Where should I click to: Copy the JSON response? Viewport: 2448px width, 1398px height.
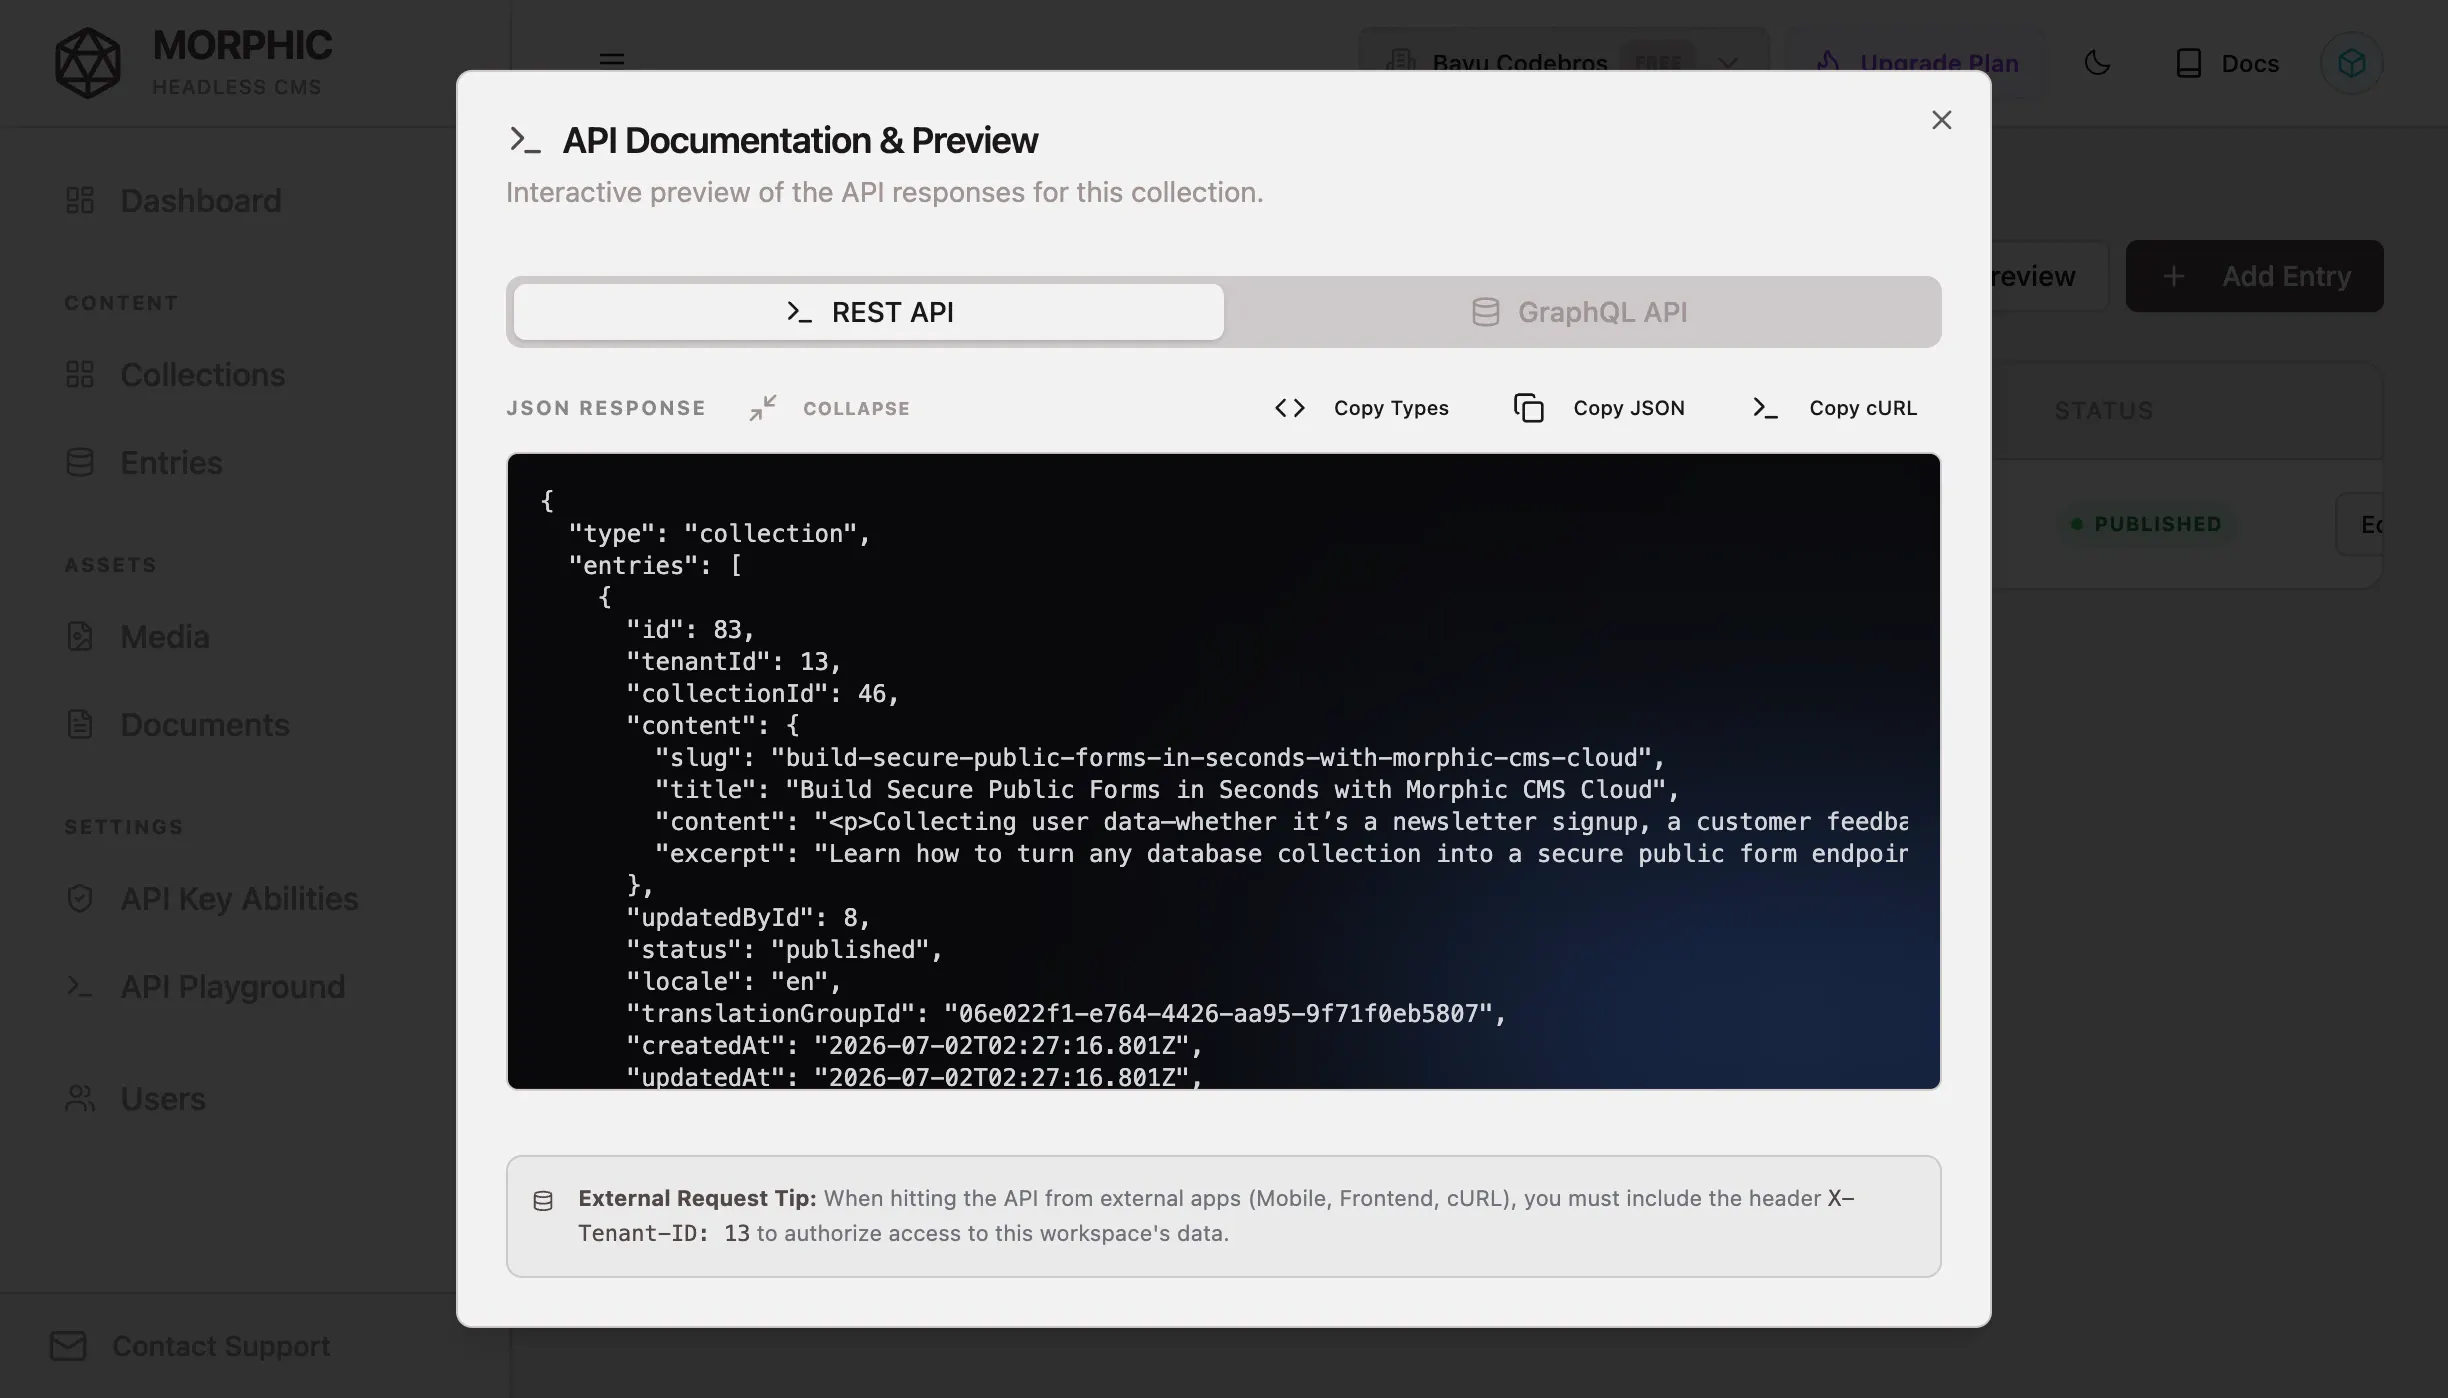point(1600,408)
